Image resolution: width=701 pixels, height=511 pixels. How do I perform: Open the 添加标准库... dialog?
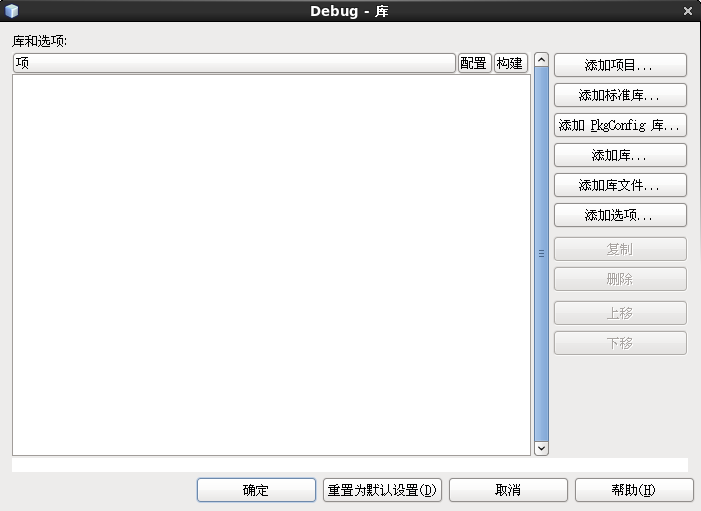[x=619, y=95]
